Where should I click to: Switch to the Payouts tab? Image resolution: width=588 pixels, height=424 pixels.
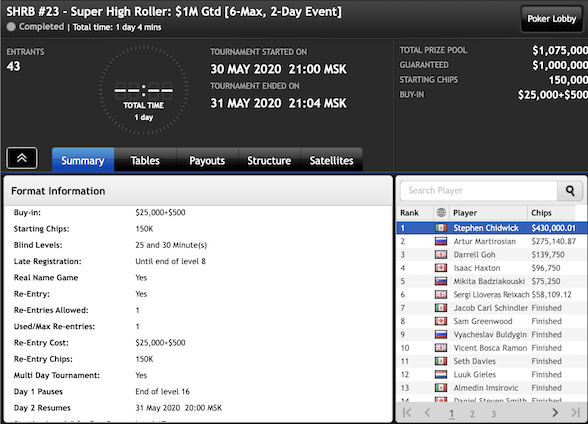point(207,160)
